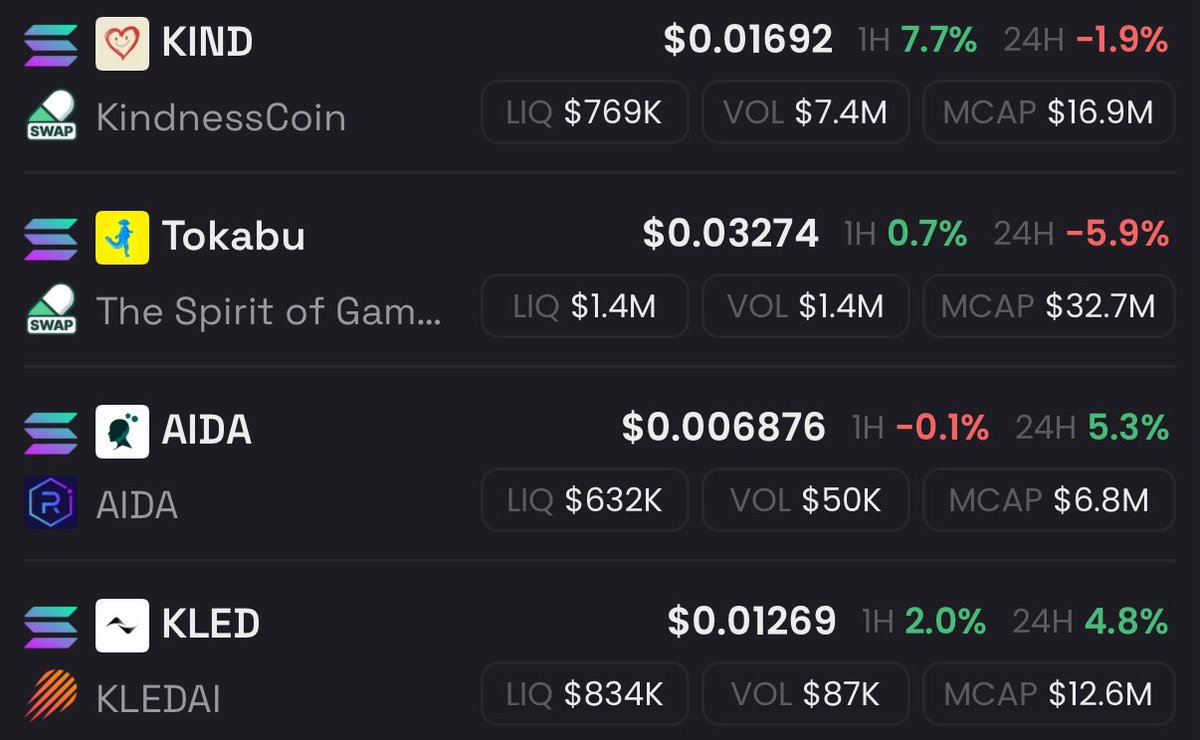Viewport: 1200px width, 740px height.
Task: Click Solana chain icon beside KIND
Action: click(x=50, y=43)
